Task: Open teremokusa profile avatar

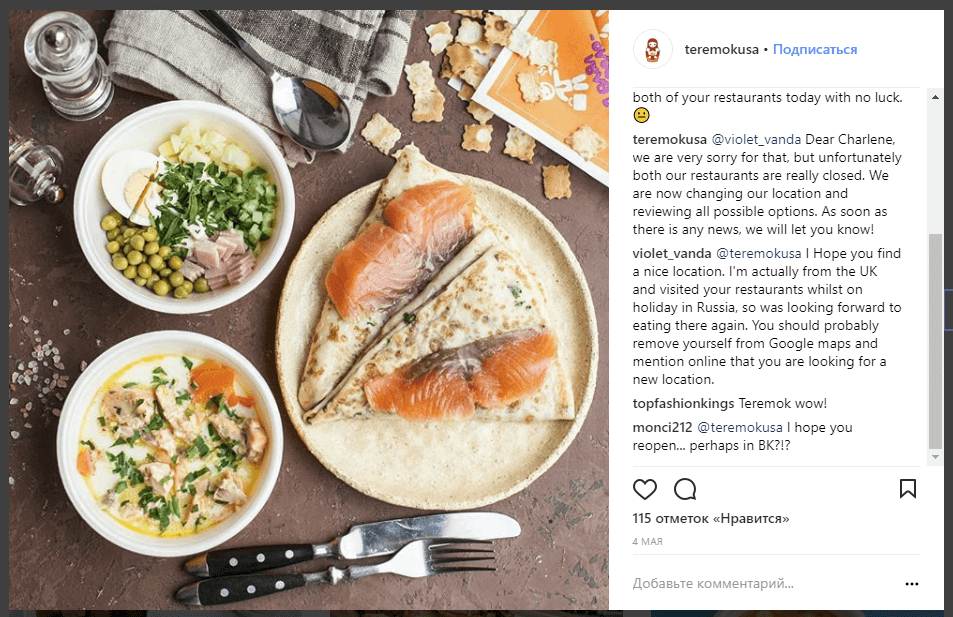Action: pos(653,49)
